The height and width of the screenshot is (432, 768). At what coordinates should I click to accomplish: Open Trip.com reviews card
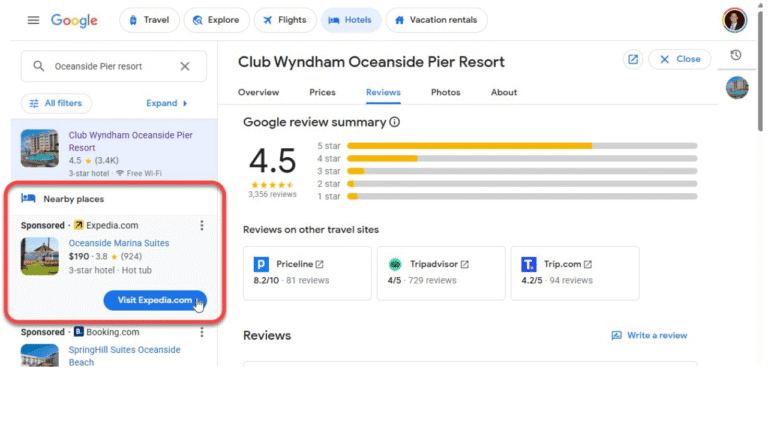pyautogui.click(x=575, y=273)
